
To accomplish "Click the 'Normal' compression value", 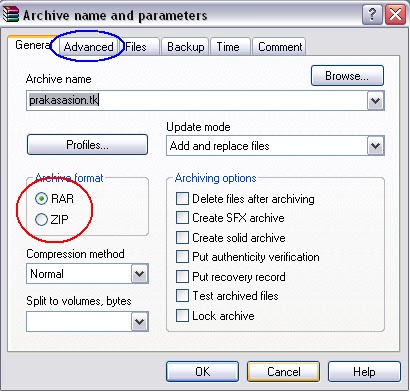I will click(47, 274).
